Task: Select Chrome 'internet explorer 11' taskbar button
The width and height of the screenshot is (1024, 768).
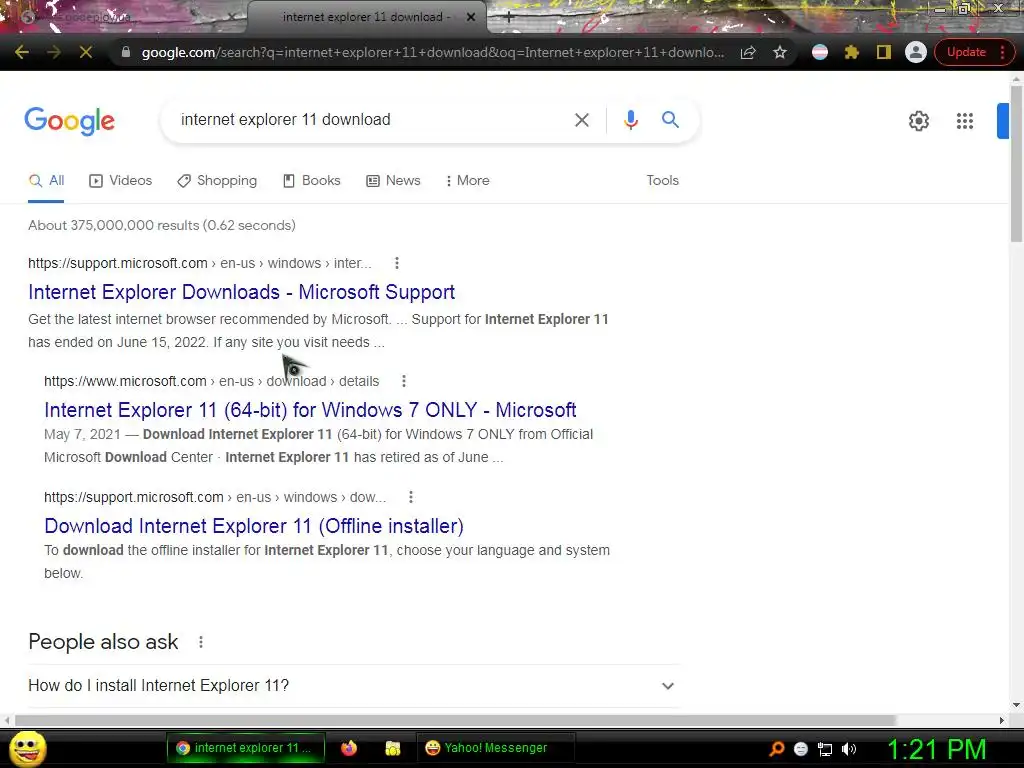Action: [x=245, y=748]
